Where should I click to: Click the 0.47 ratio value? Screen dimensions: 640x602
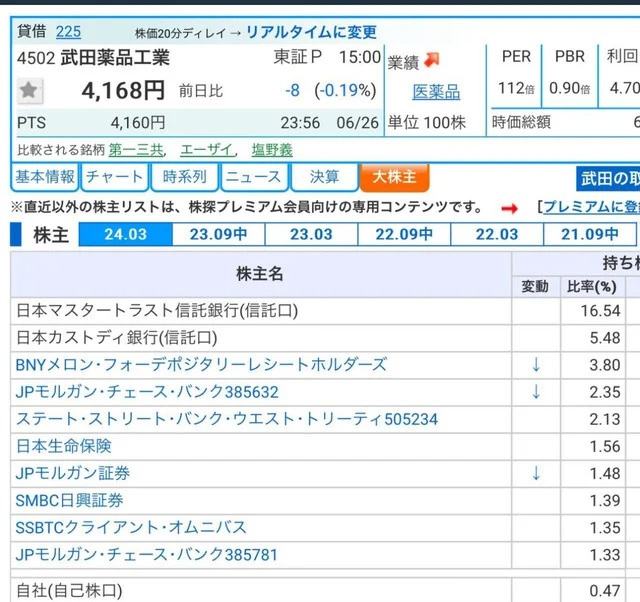(605, 591)
